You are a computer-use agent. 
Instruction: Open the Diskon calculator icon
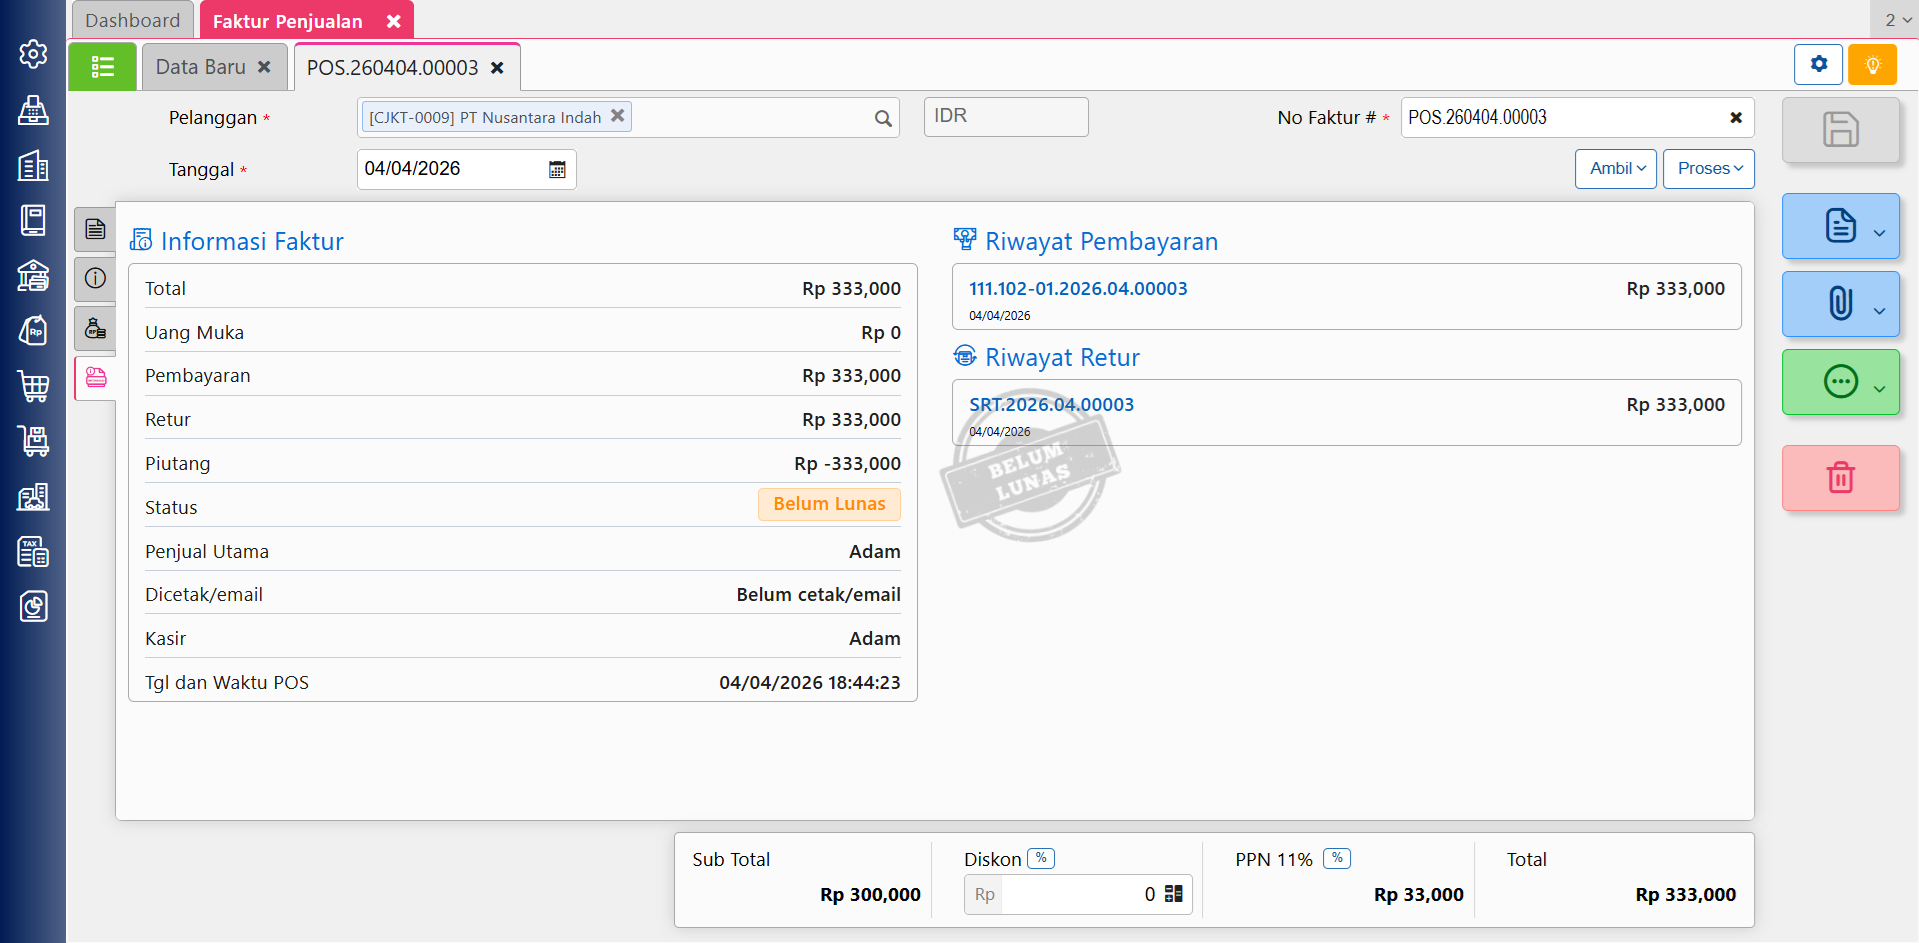coord(1174,894)
